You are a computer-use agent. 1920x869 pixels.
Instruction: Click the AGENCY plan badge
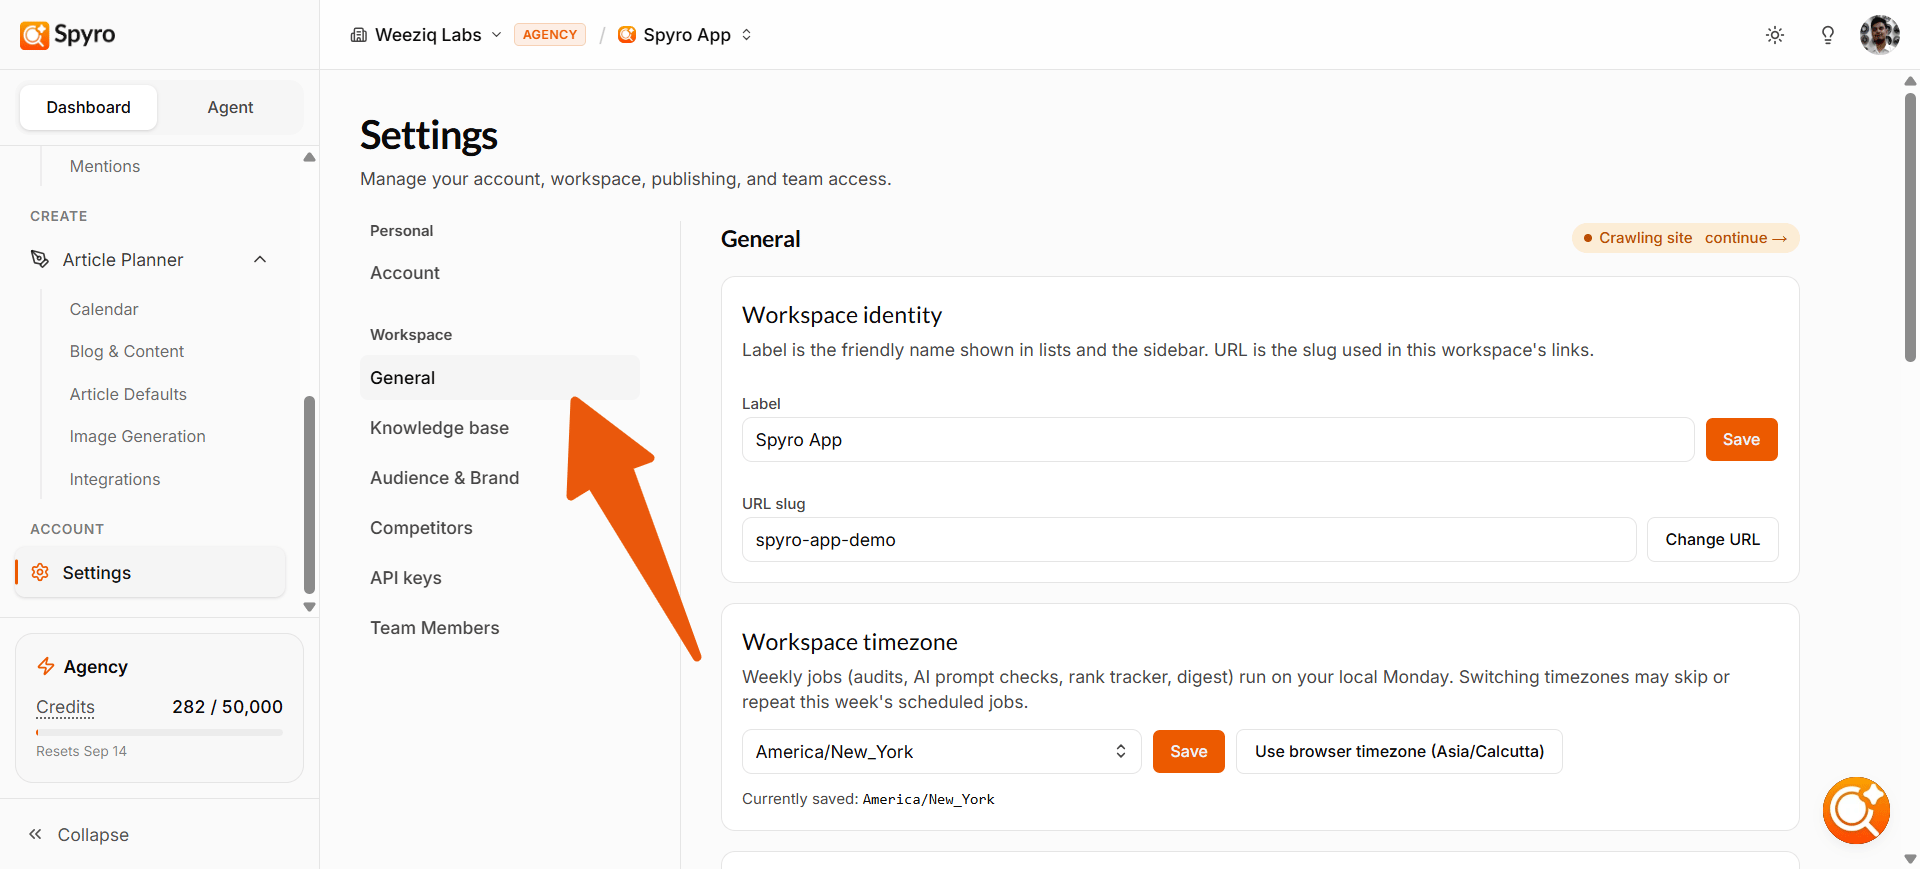coord(550,35)
